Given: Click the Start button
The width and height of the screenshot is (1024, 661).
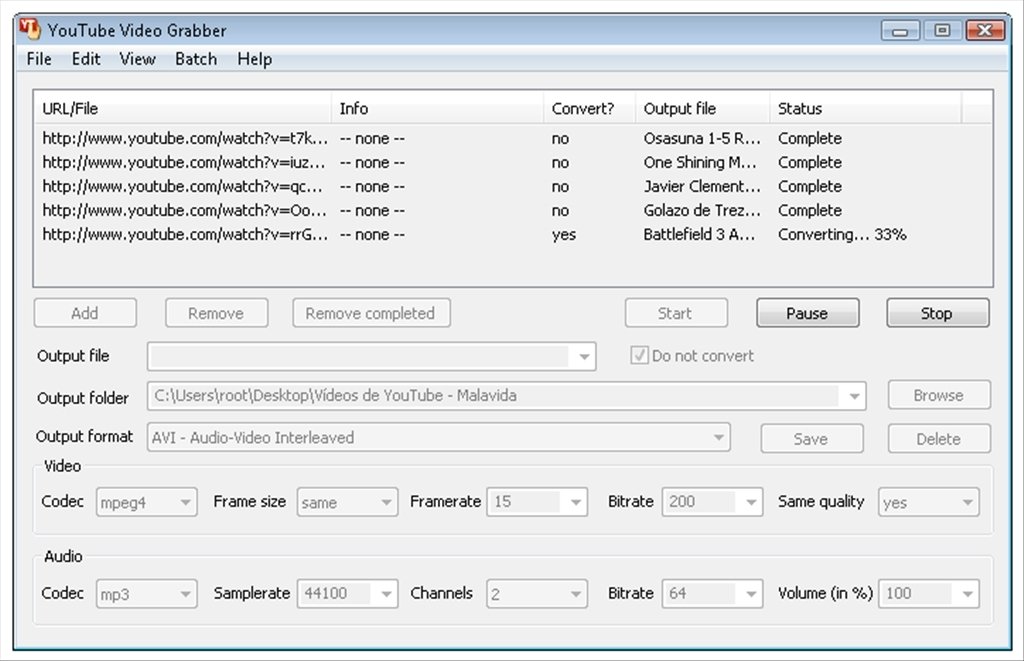Looking at the screenshot, I should 676,313.
